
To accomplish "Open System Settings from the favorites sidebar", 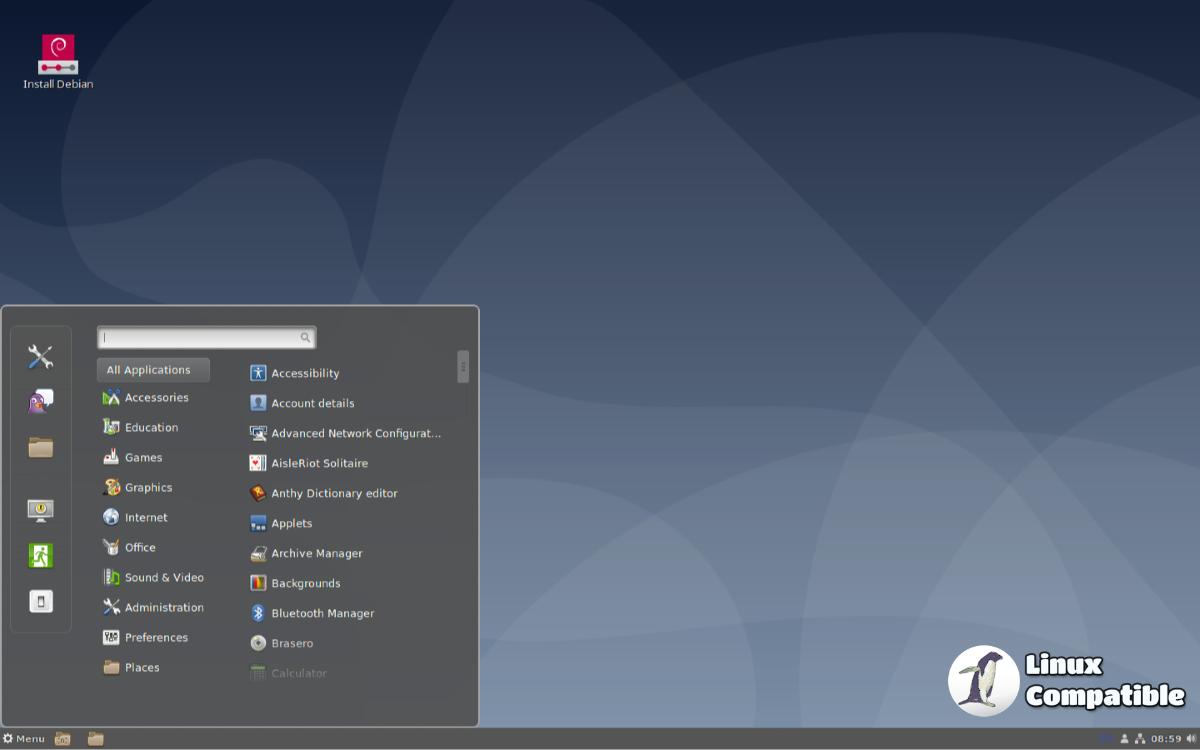I will pos(40,357).
